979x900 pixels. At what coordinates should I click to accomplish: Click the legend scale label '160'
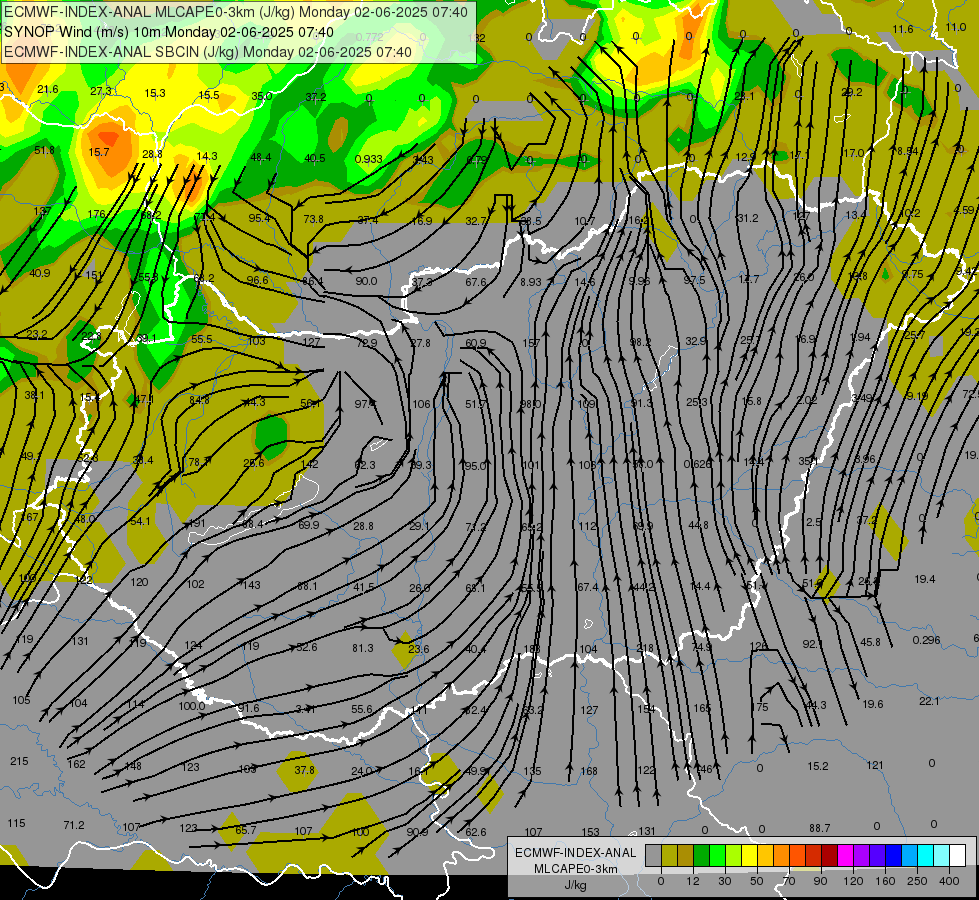885,881
